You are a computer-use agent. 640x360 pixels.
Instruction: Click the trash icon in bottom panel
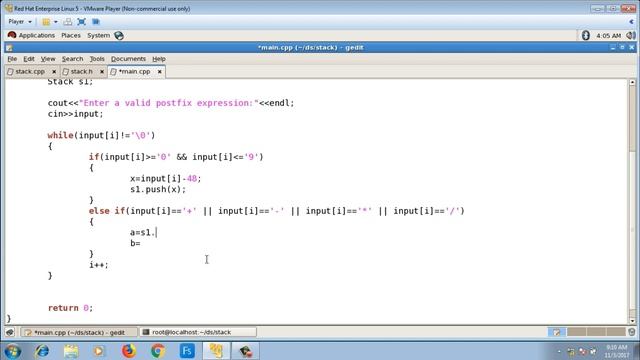tap(631, 332)
